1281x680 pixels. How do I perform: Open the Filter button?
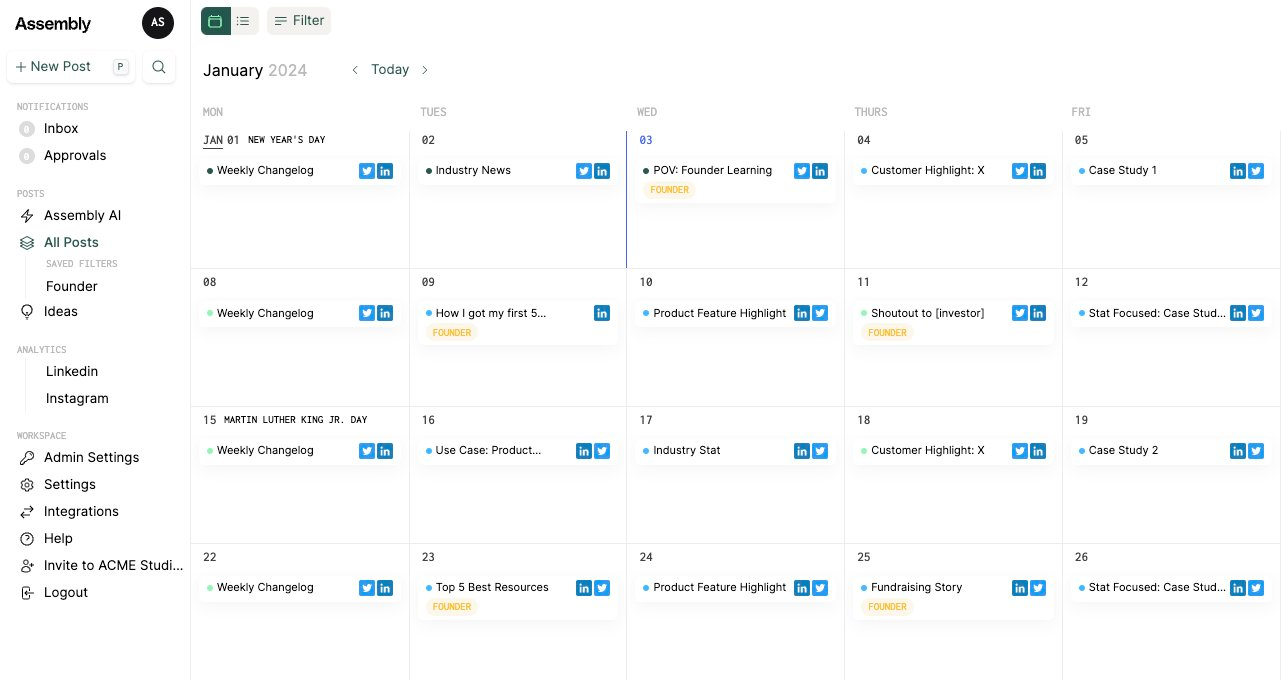click(299, 21)
